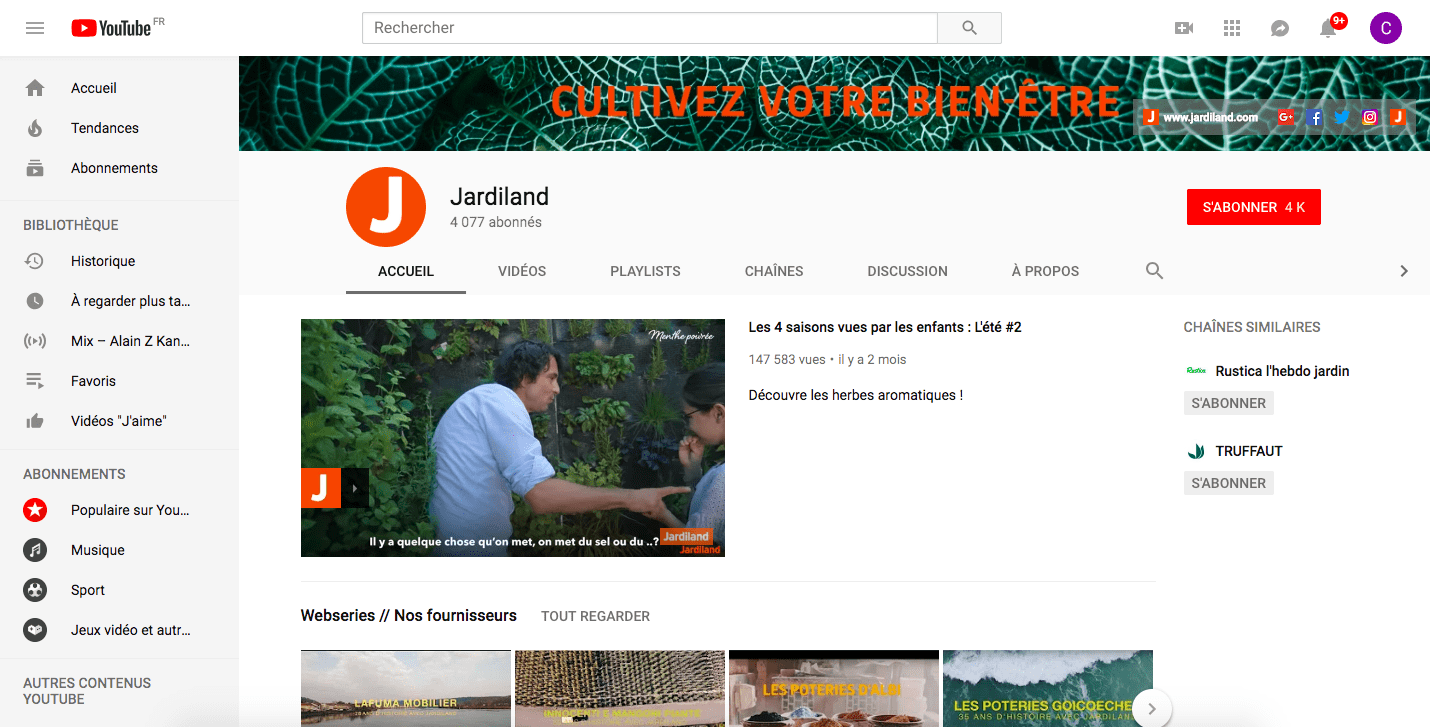The width and height of the screenshot is (1430, 727).
Task: Click the Favoris playlist icon
Action: pos(35,381)
